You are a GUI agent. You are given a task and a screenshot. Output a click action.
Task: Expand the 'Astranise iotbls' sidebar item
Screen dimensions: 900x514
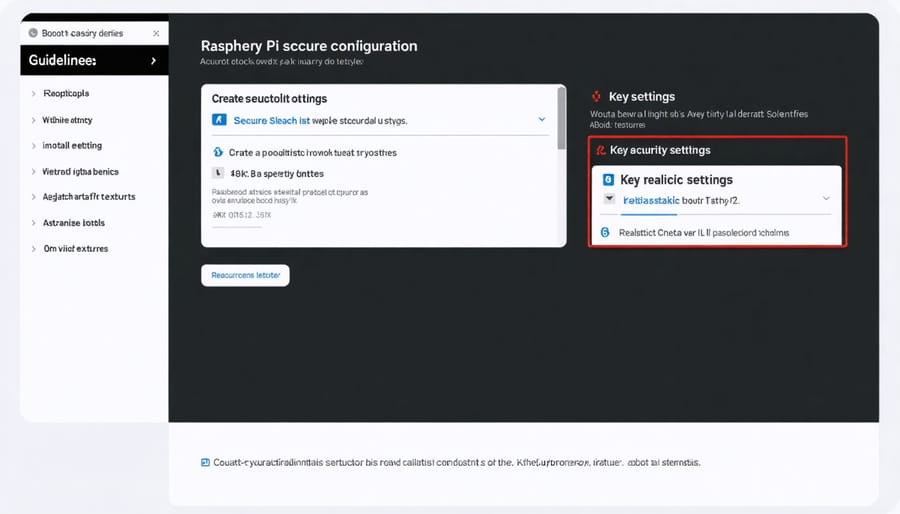coord(33,223)
